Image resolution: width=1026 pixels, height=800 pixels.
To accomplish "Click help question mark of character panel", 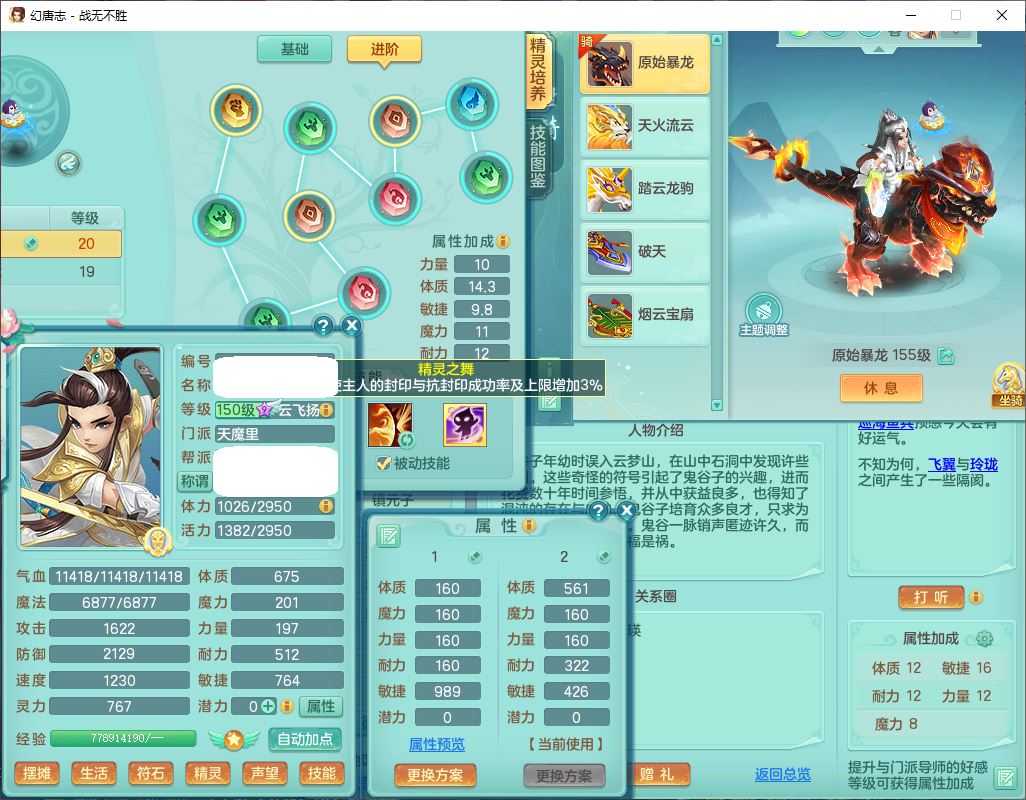I will point(323,326).
